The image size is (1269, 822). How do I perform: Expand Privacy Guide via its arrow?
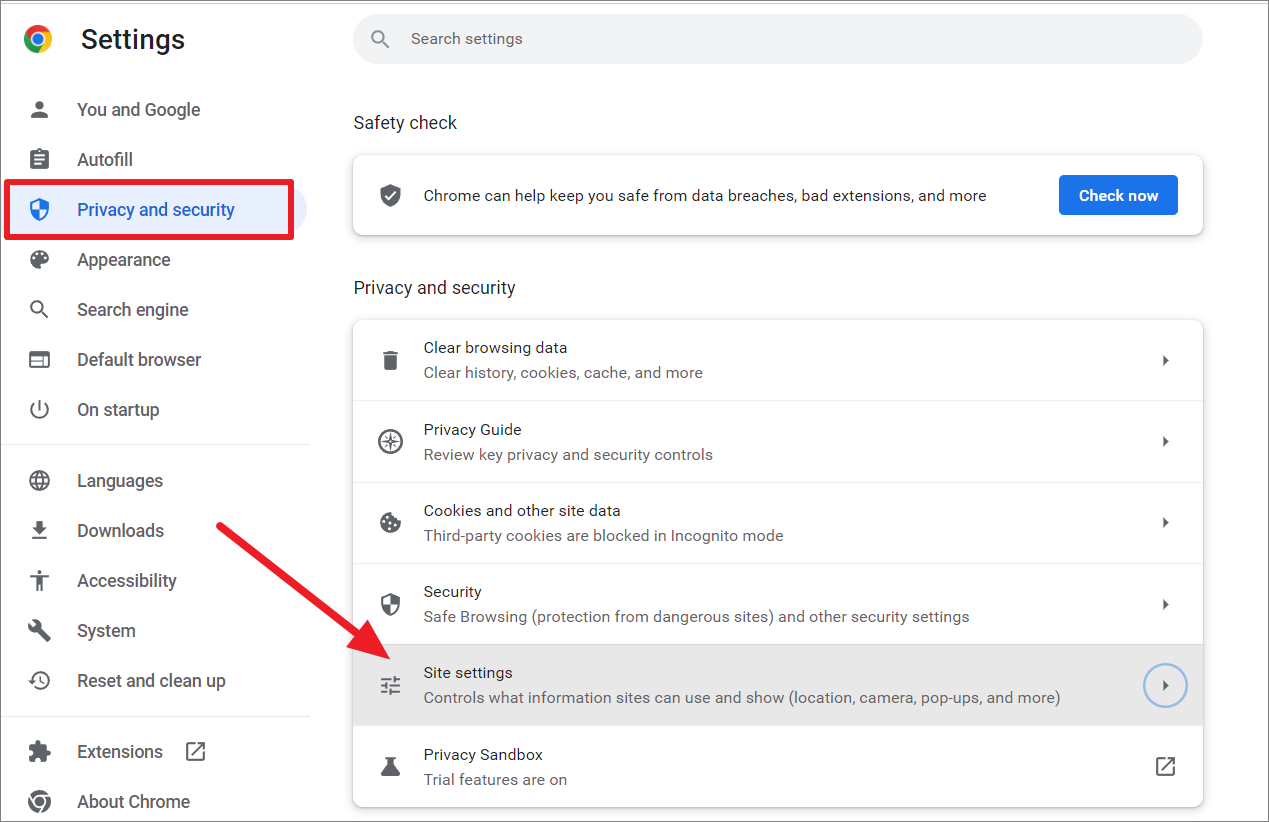point(1165,441)
